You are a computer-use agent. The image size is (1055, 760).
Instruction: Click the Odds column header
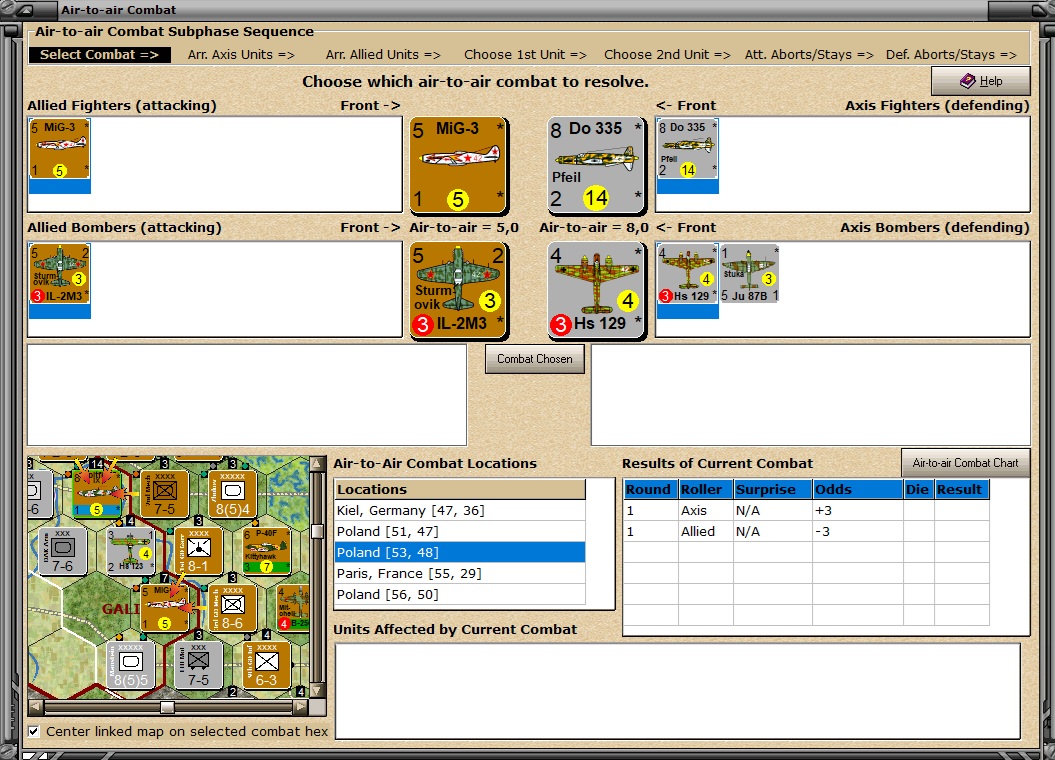[x=857, y=490]
